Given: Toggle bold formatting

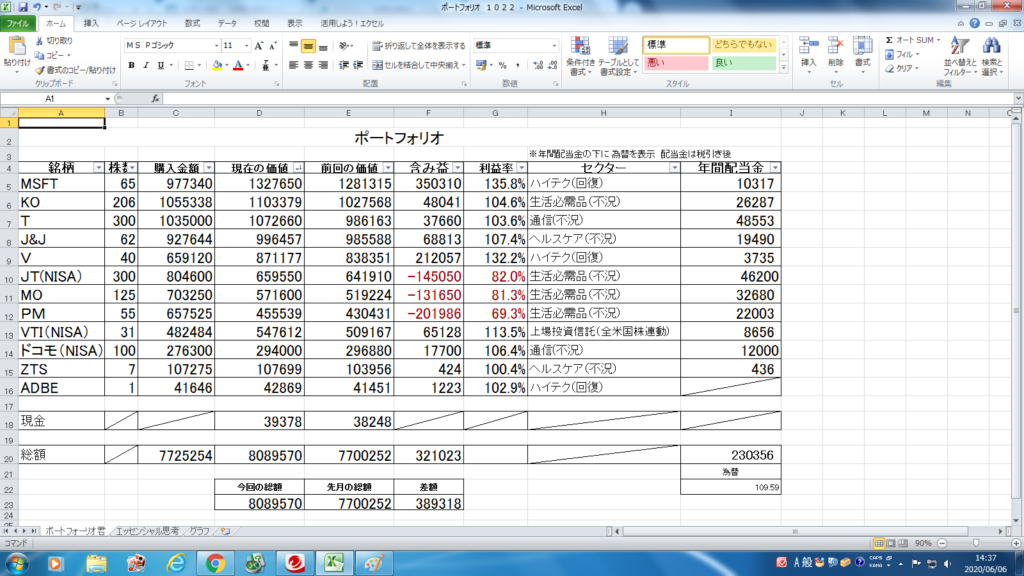Looking at the screenshot, I should coord(131,65).
